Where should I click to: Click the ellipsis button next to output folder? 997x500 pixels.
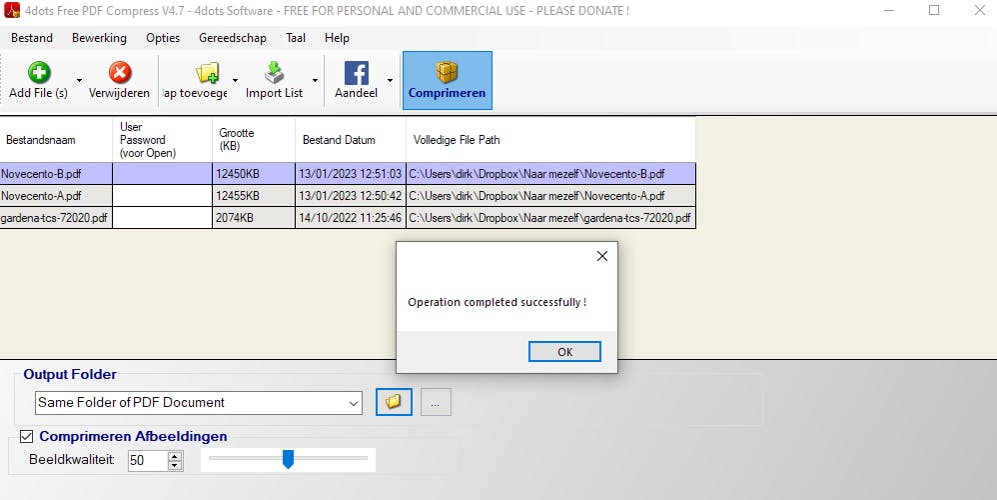436,402
